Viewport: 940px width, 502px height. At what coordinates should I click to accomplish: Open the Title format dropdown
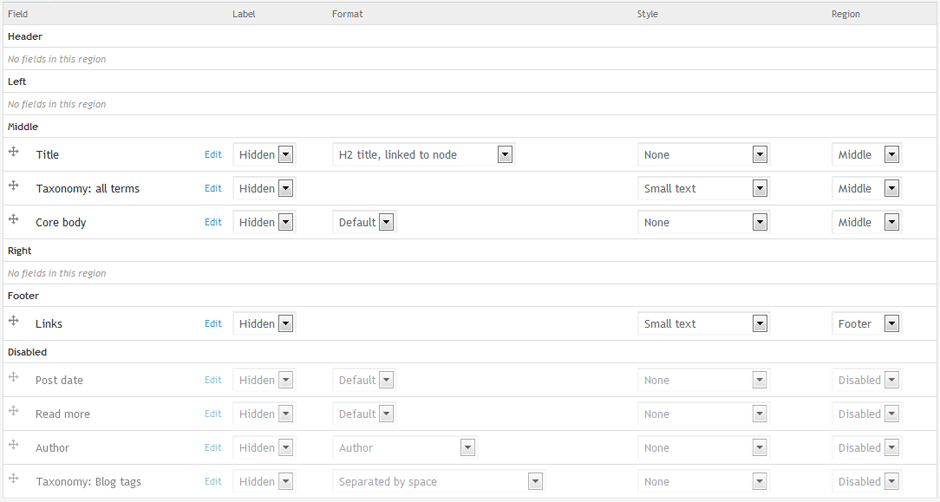(423, 155)
